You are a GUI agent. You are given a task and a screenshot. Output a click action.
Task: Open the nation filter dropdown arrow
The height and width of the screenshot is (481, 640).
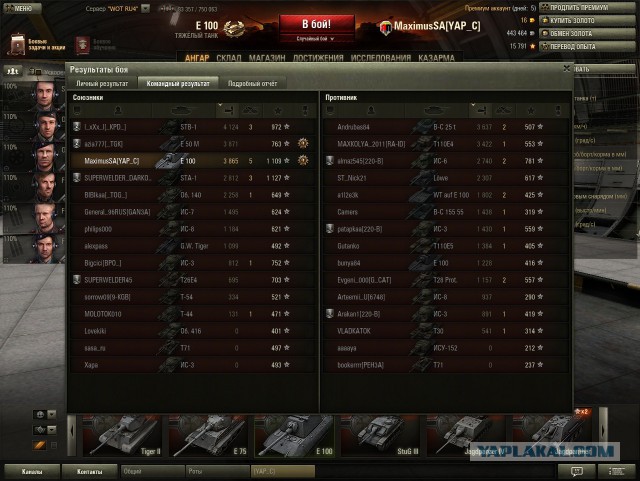coord(52,414)
